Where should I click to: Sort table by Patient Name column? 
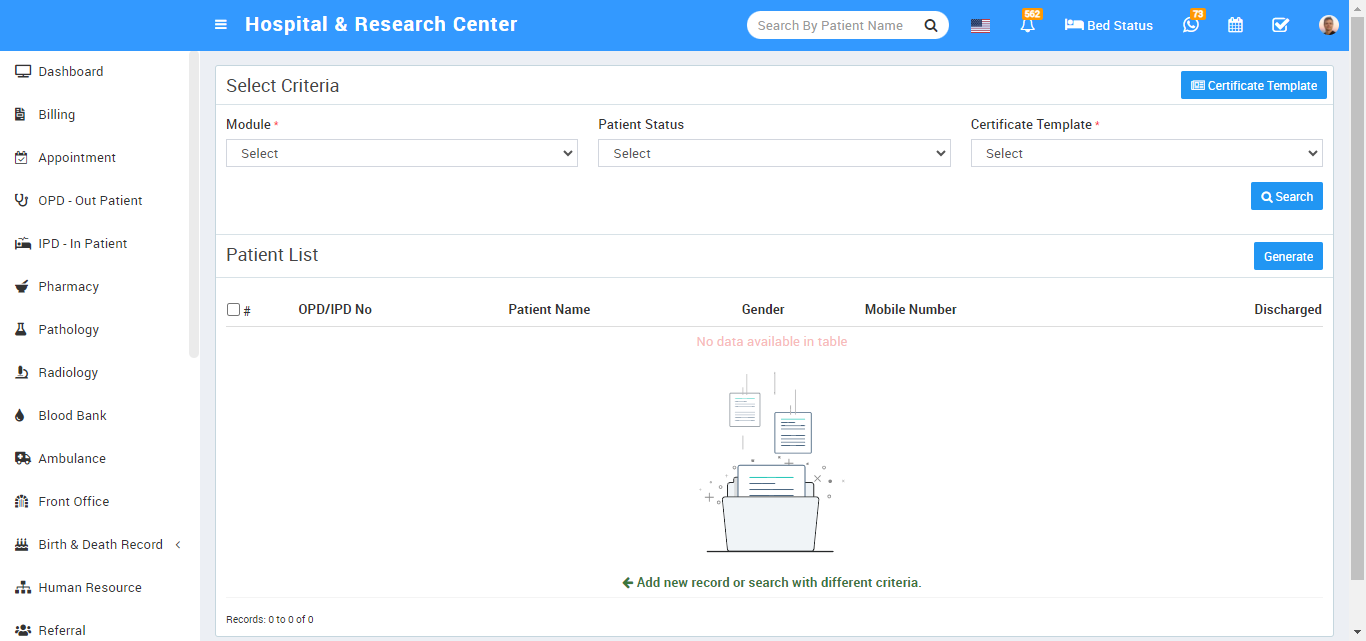point(549,310)
